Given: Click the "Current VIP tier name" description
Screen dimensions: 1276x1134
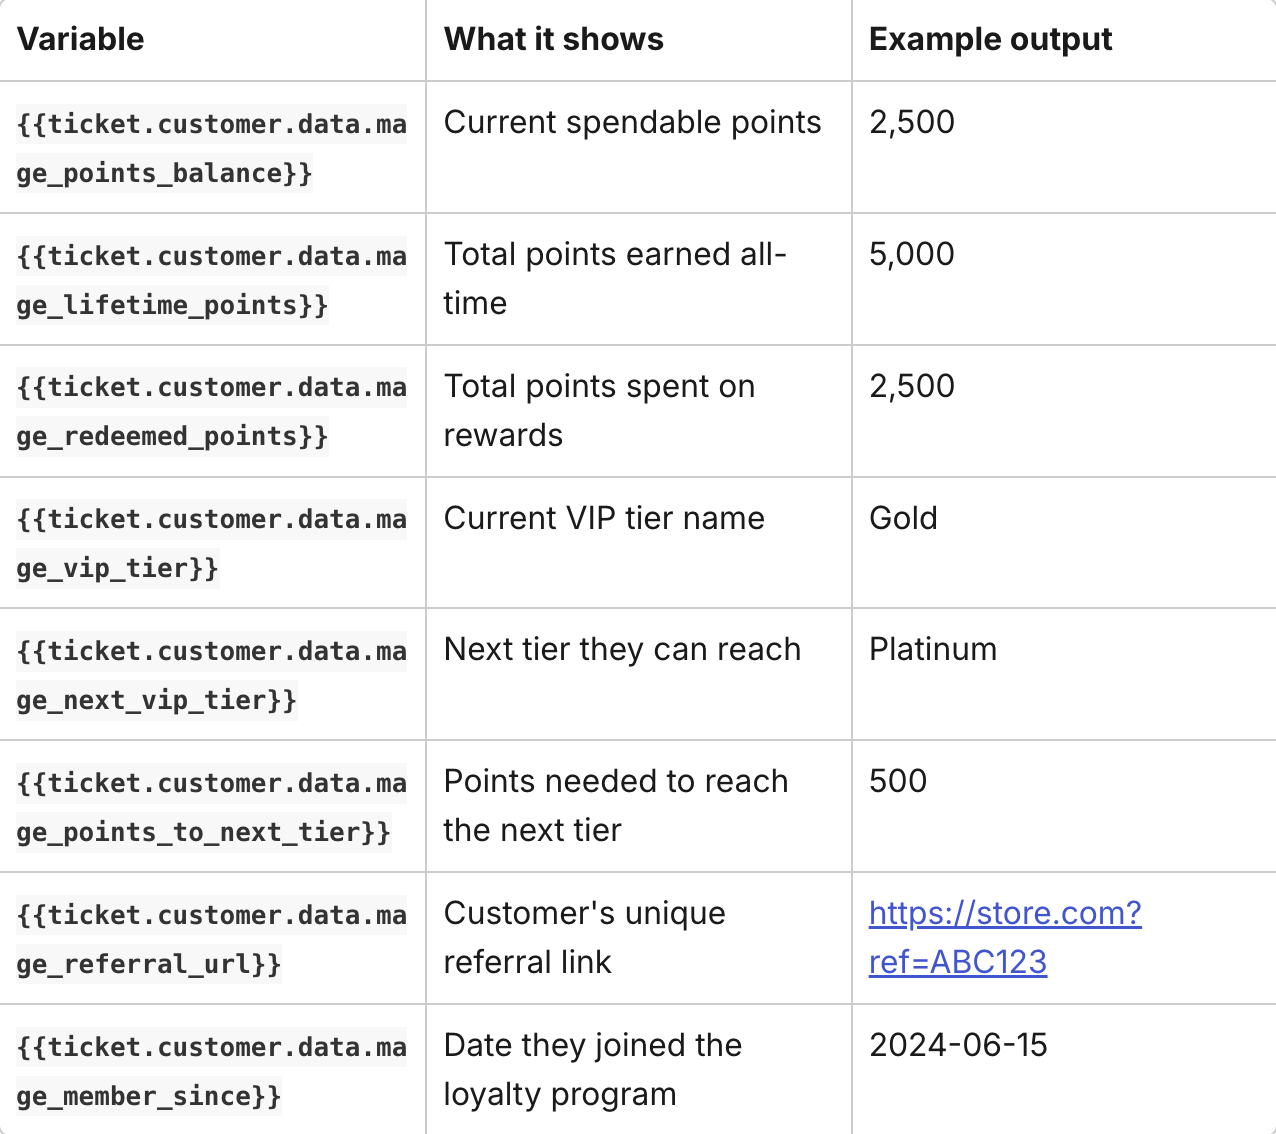Looking at the screenshot, I should (x=604, y=519).
